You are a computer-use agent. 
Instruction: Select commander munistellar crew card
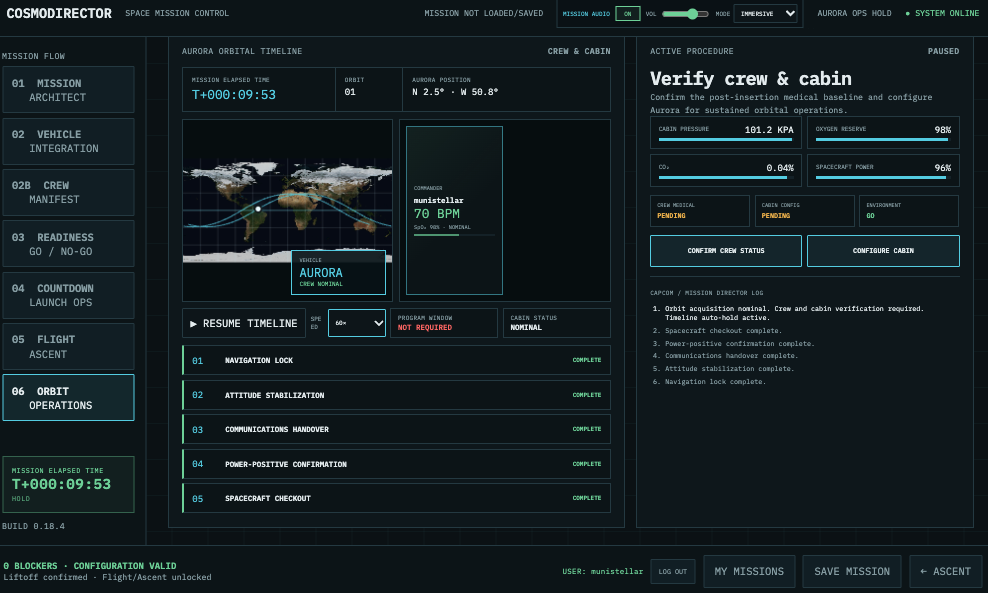(454, 210)
